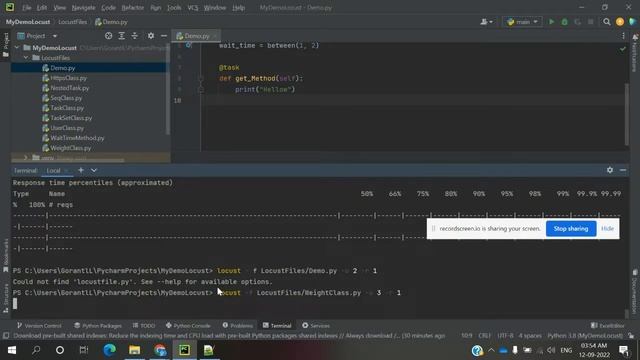Select WeightClass.py in project tree
Screen dimensions: 640x360
pos(71,148)
